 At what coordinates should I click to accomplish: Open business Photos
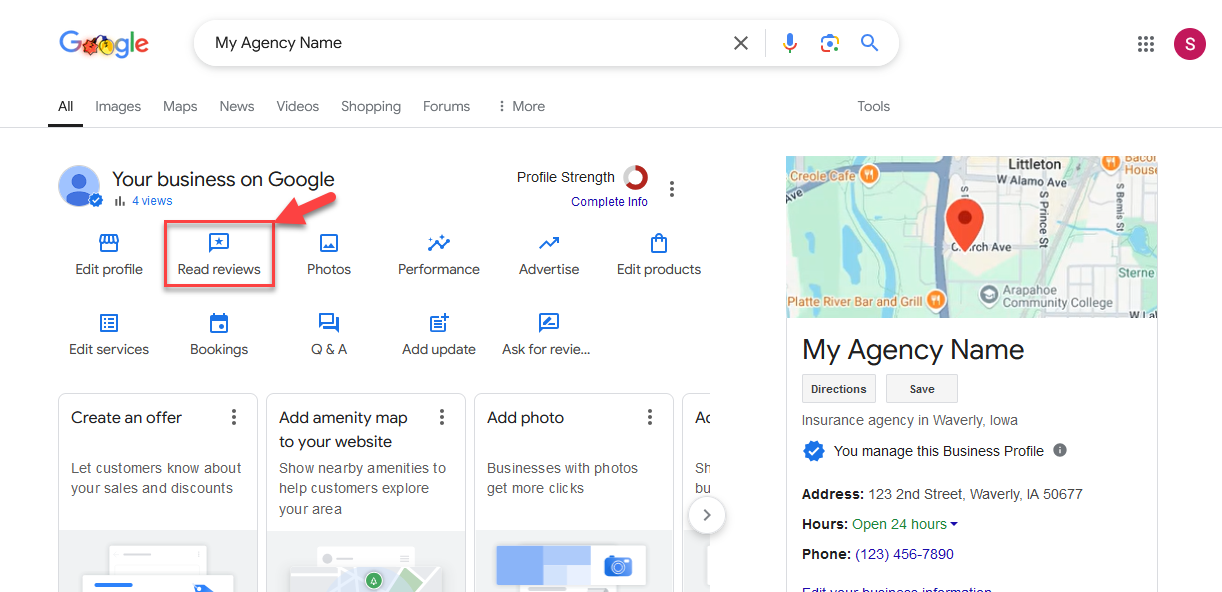pyautogui.click(x=329, y=255)
